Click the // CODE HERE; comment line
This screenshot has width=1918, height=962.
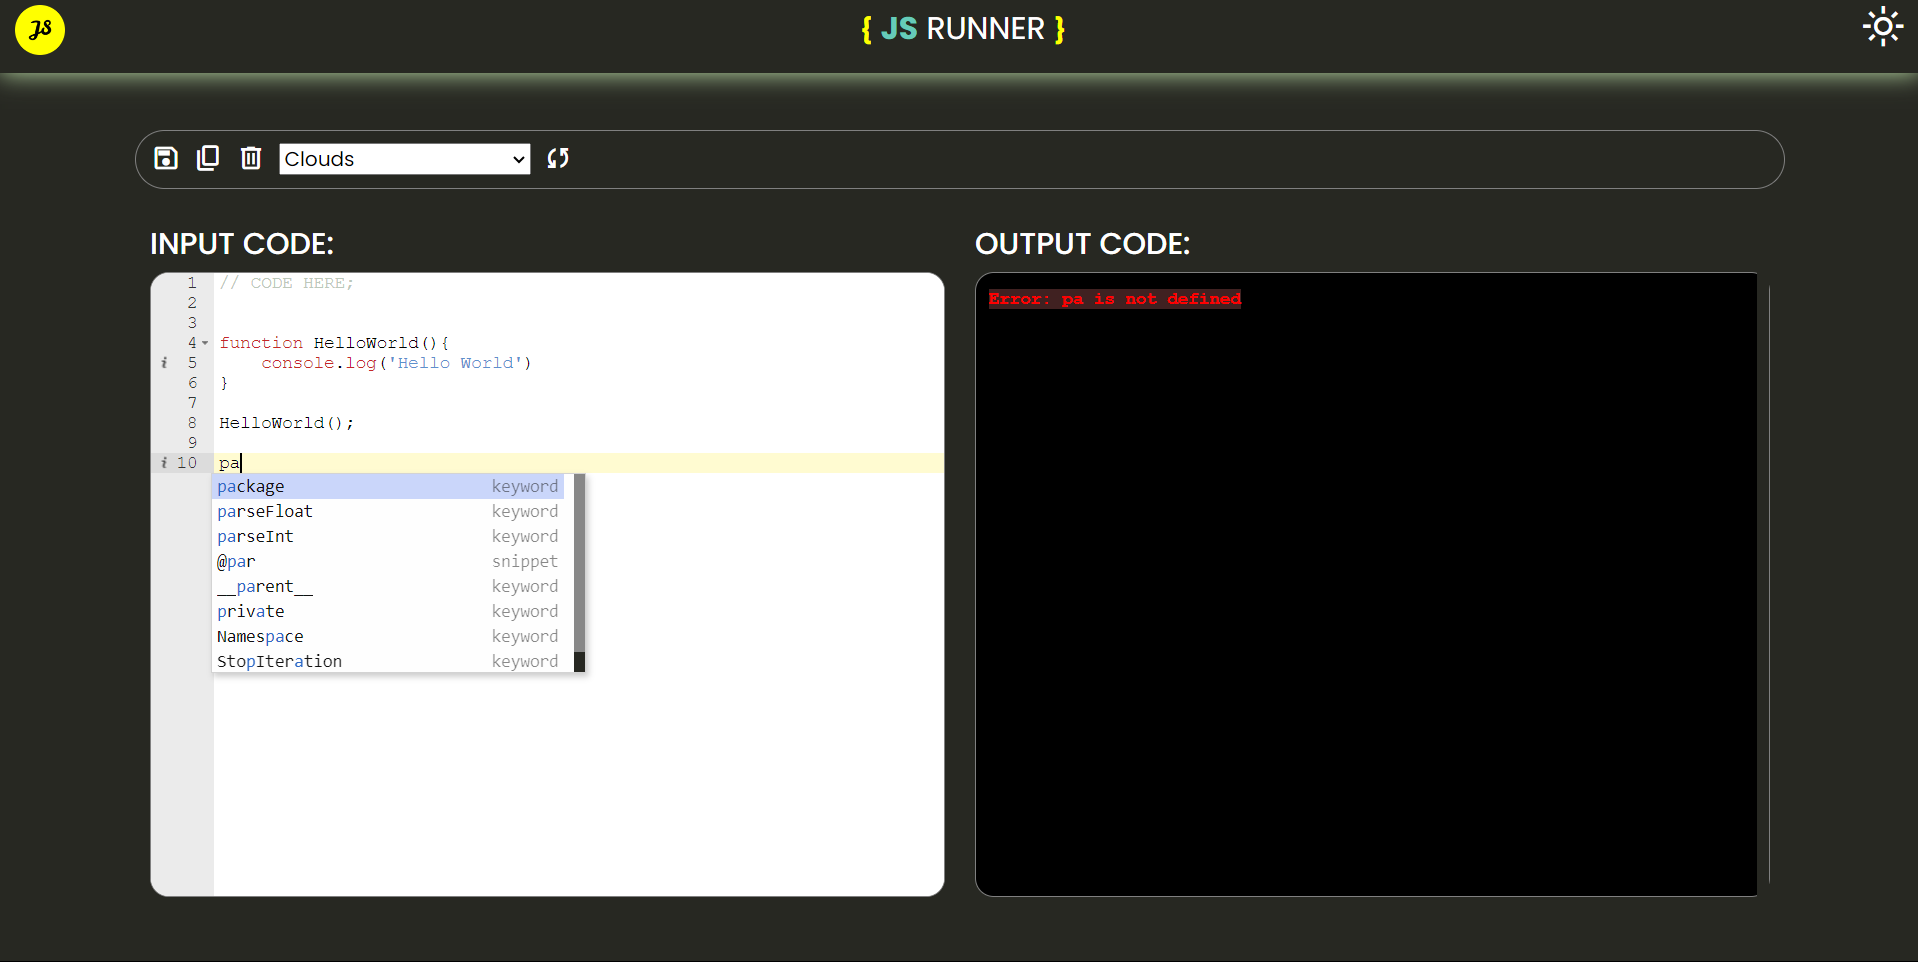click(x=286, y=283)
